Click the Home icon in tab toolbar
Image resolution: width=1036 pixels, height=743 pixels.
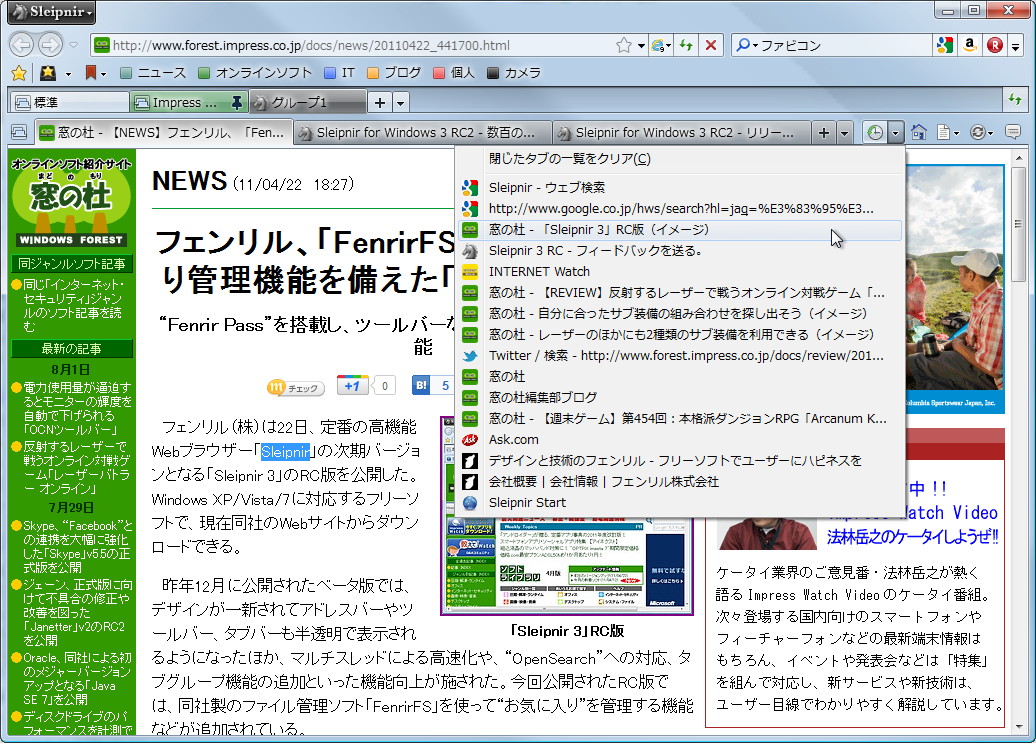pyautogui.click(x=918, y=132)
